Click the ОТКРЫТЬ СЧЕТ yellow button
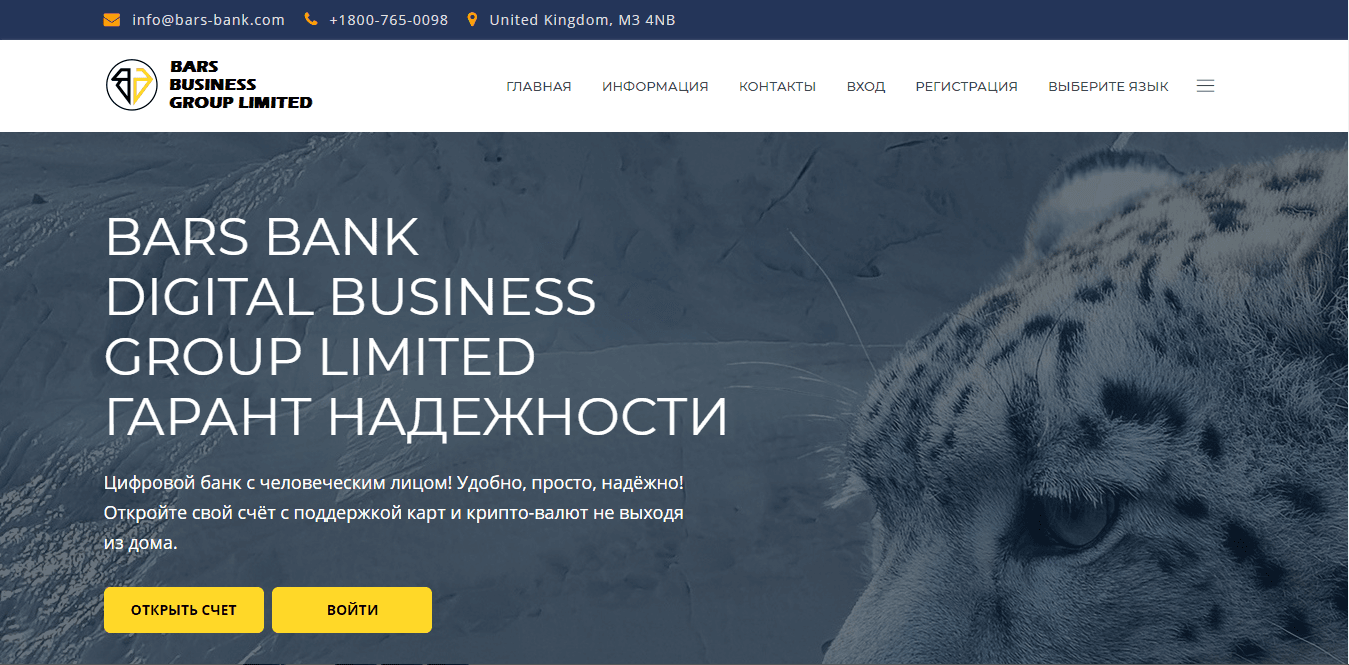Screen dimensions: 1349x665 tap(184, 610)
